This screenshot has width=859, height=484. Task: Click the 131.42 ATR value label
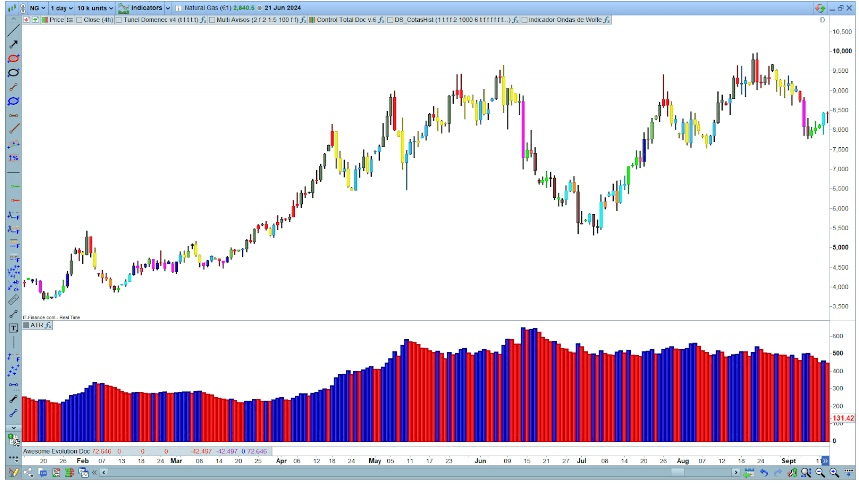843,418
